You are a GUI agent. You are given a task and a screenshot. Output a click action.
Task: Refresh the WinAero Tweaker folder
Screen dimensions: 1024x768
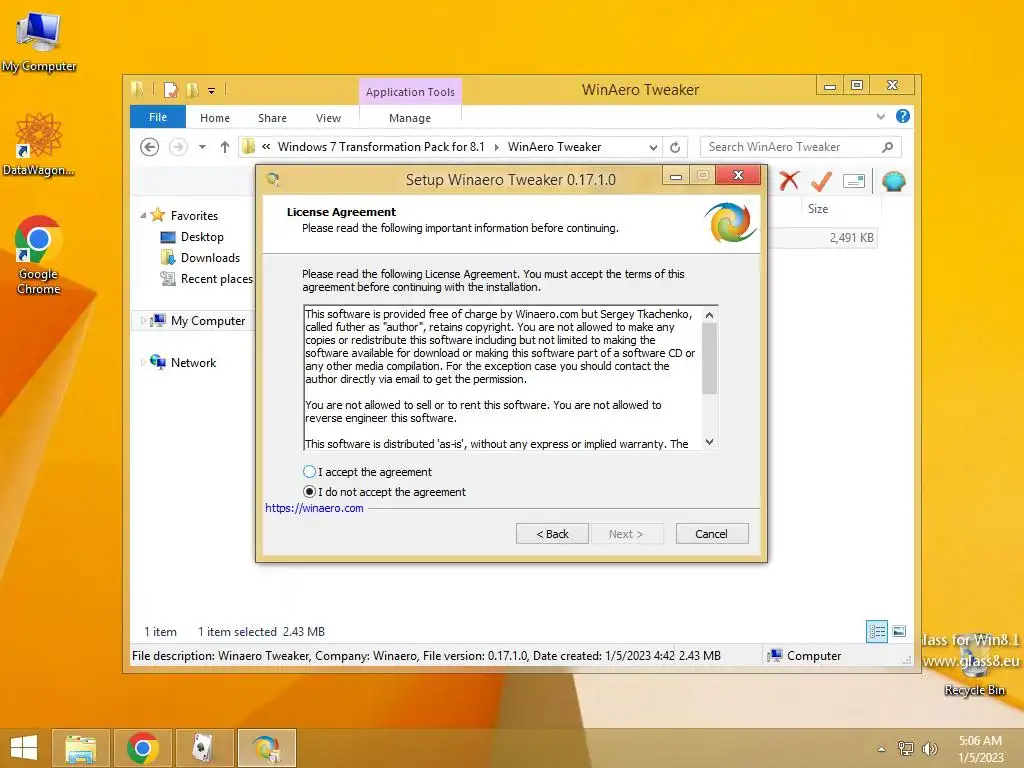675,147
